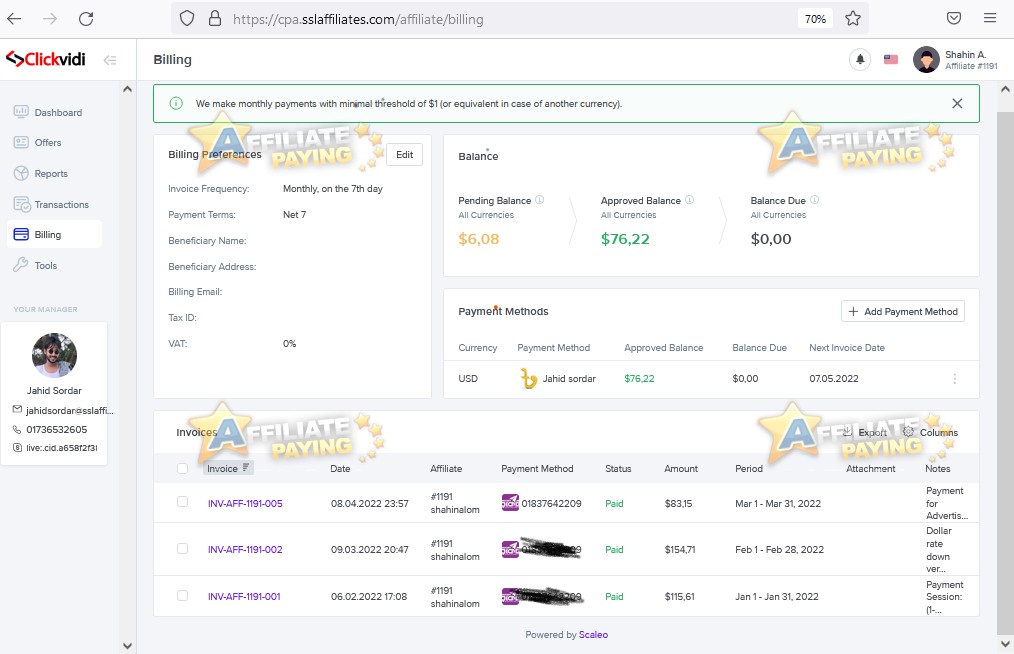Bookmark this page with the star icon

tap(853, 19)
